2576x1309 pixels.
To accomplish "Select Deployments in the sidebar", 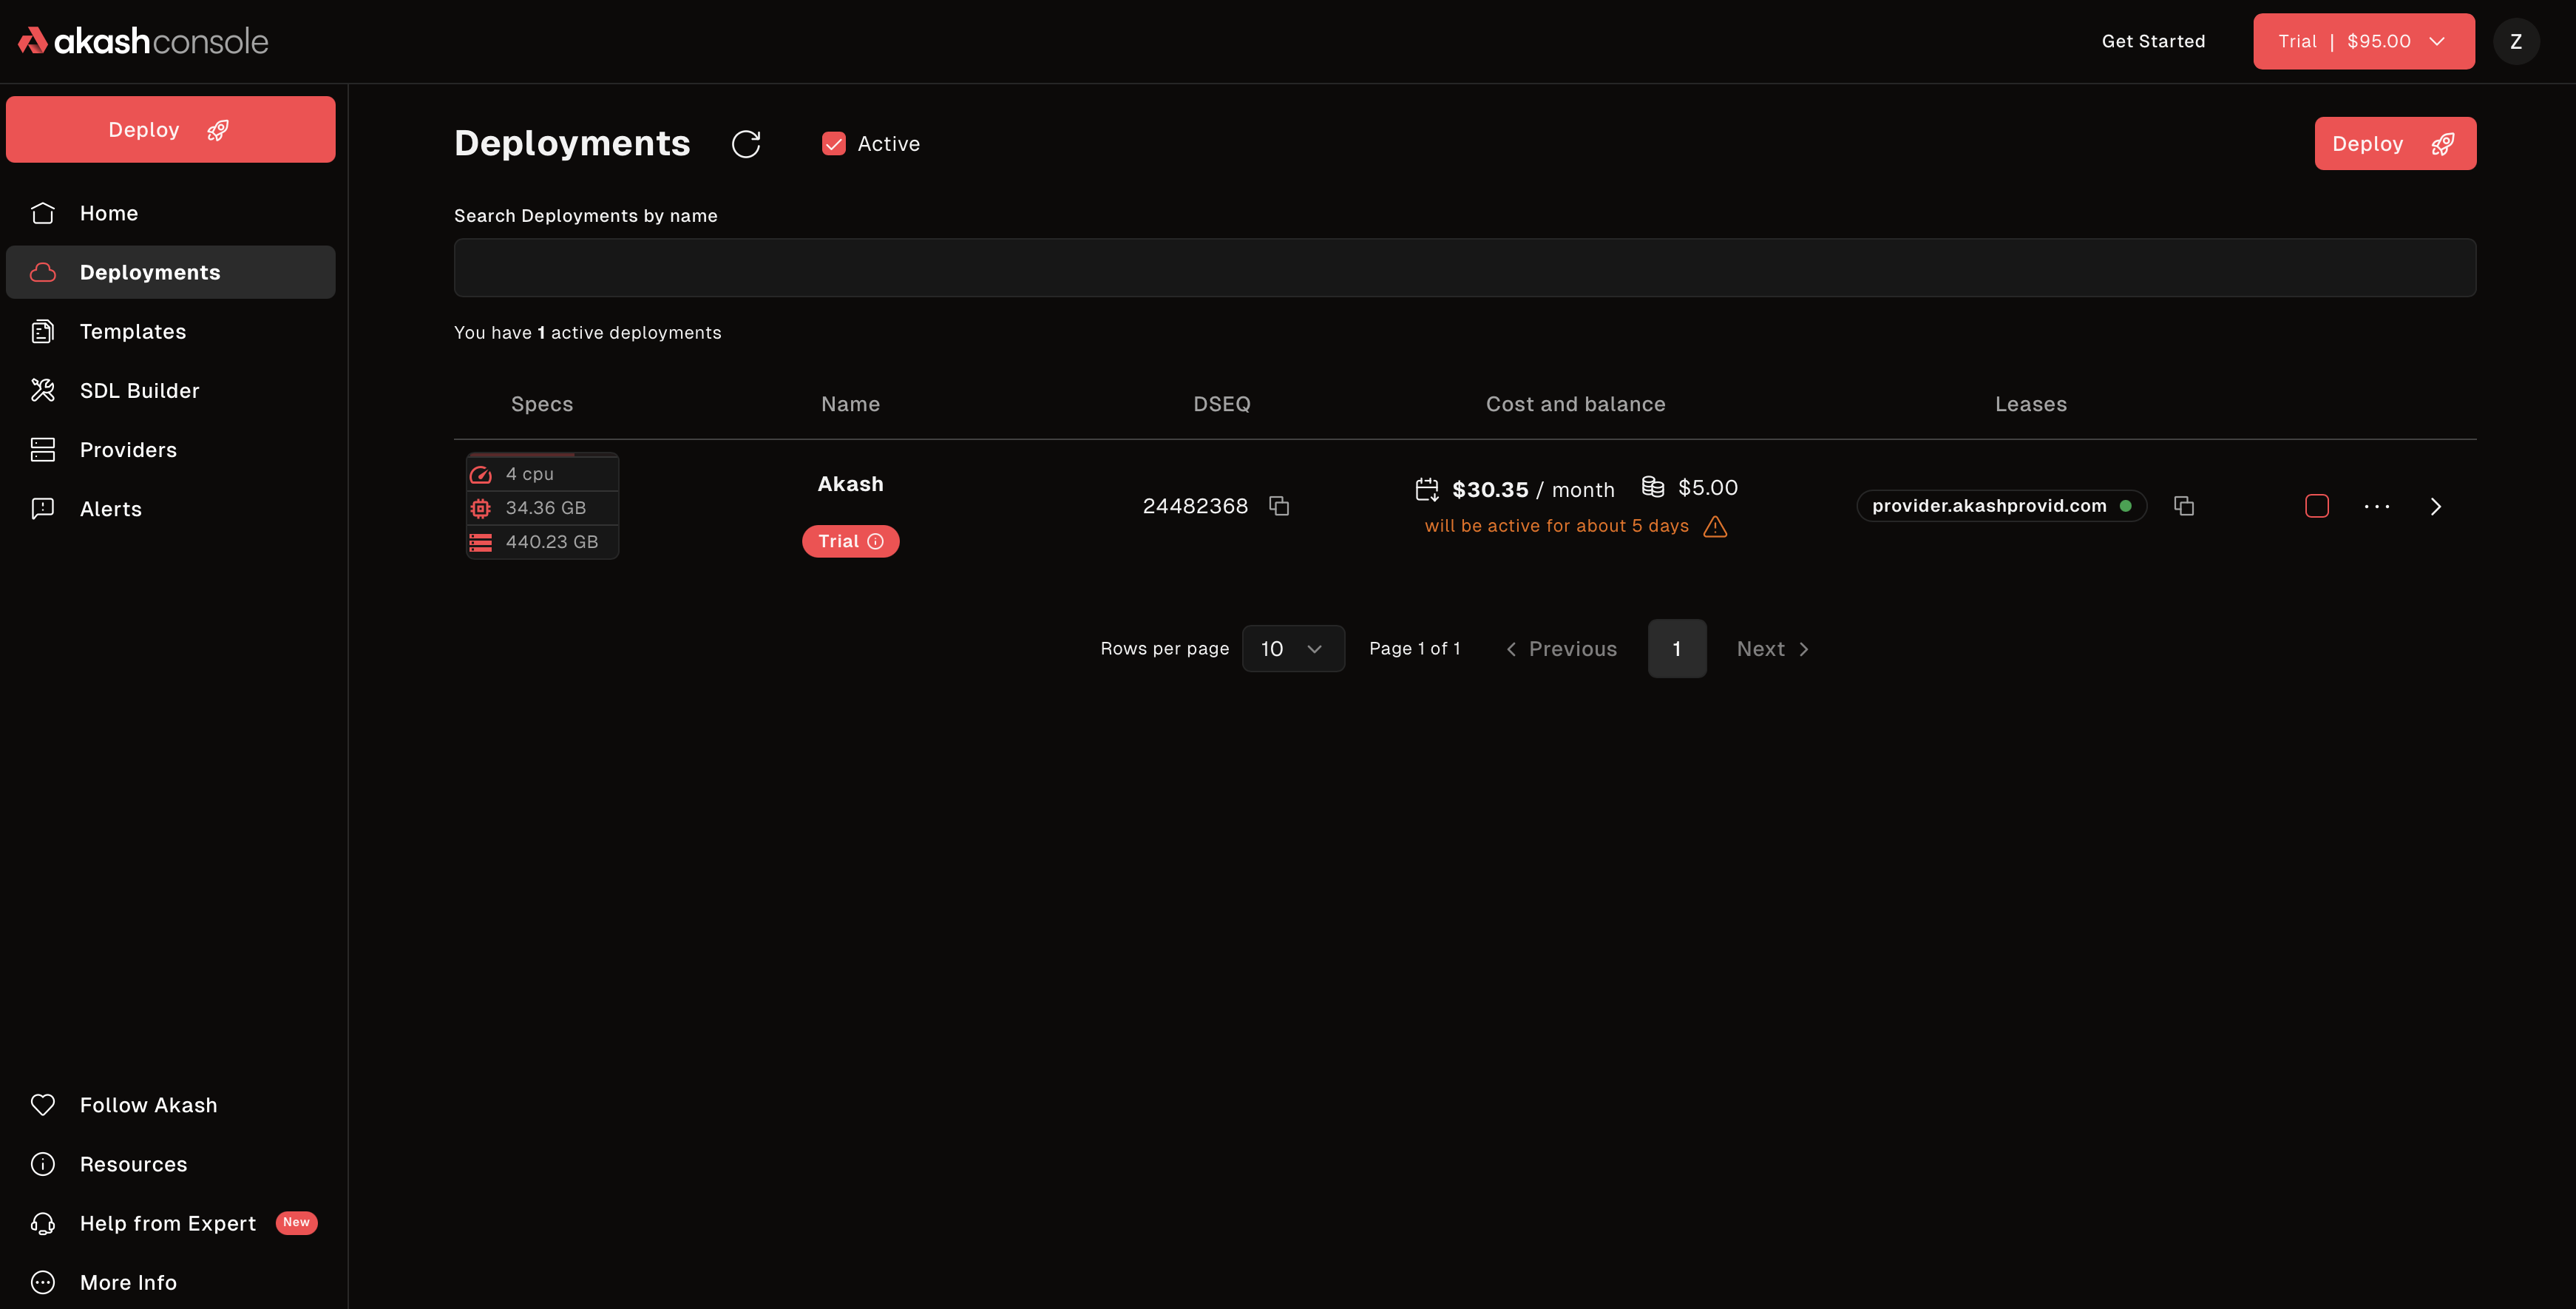I will [149, 271].
